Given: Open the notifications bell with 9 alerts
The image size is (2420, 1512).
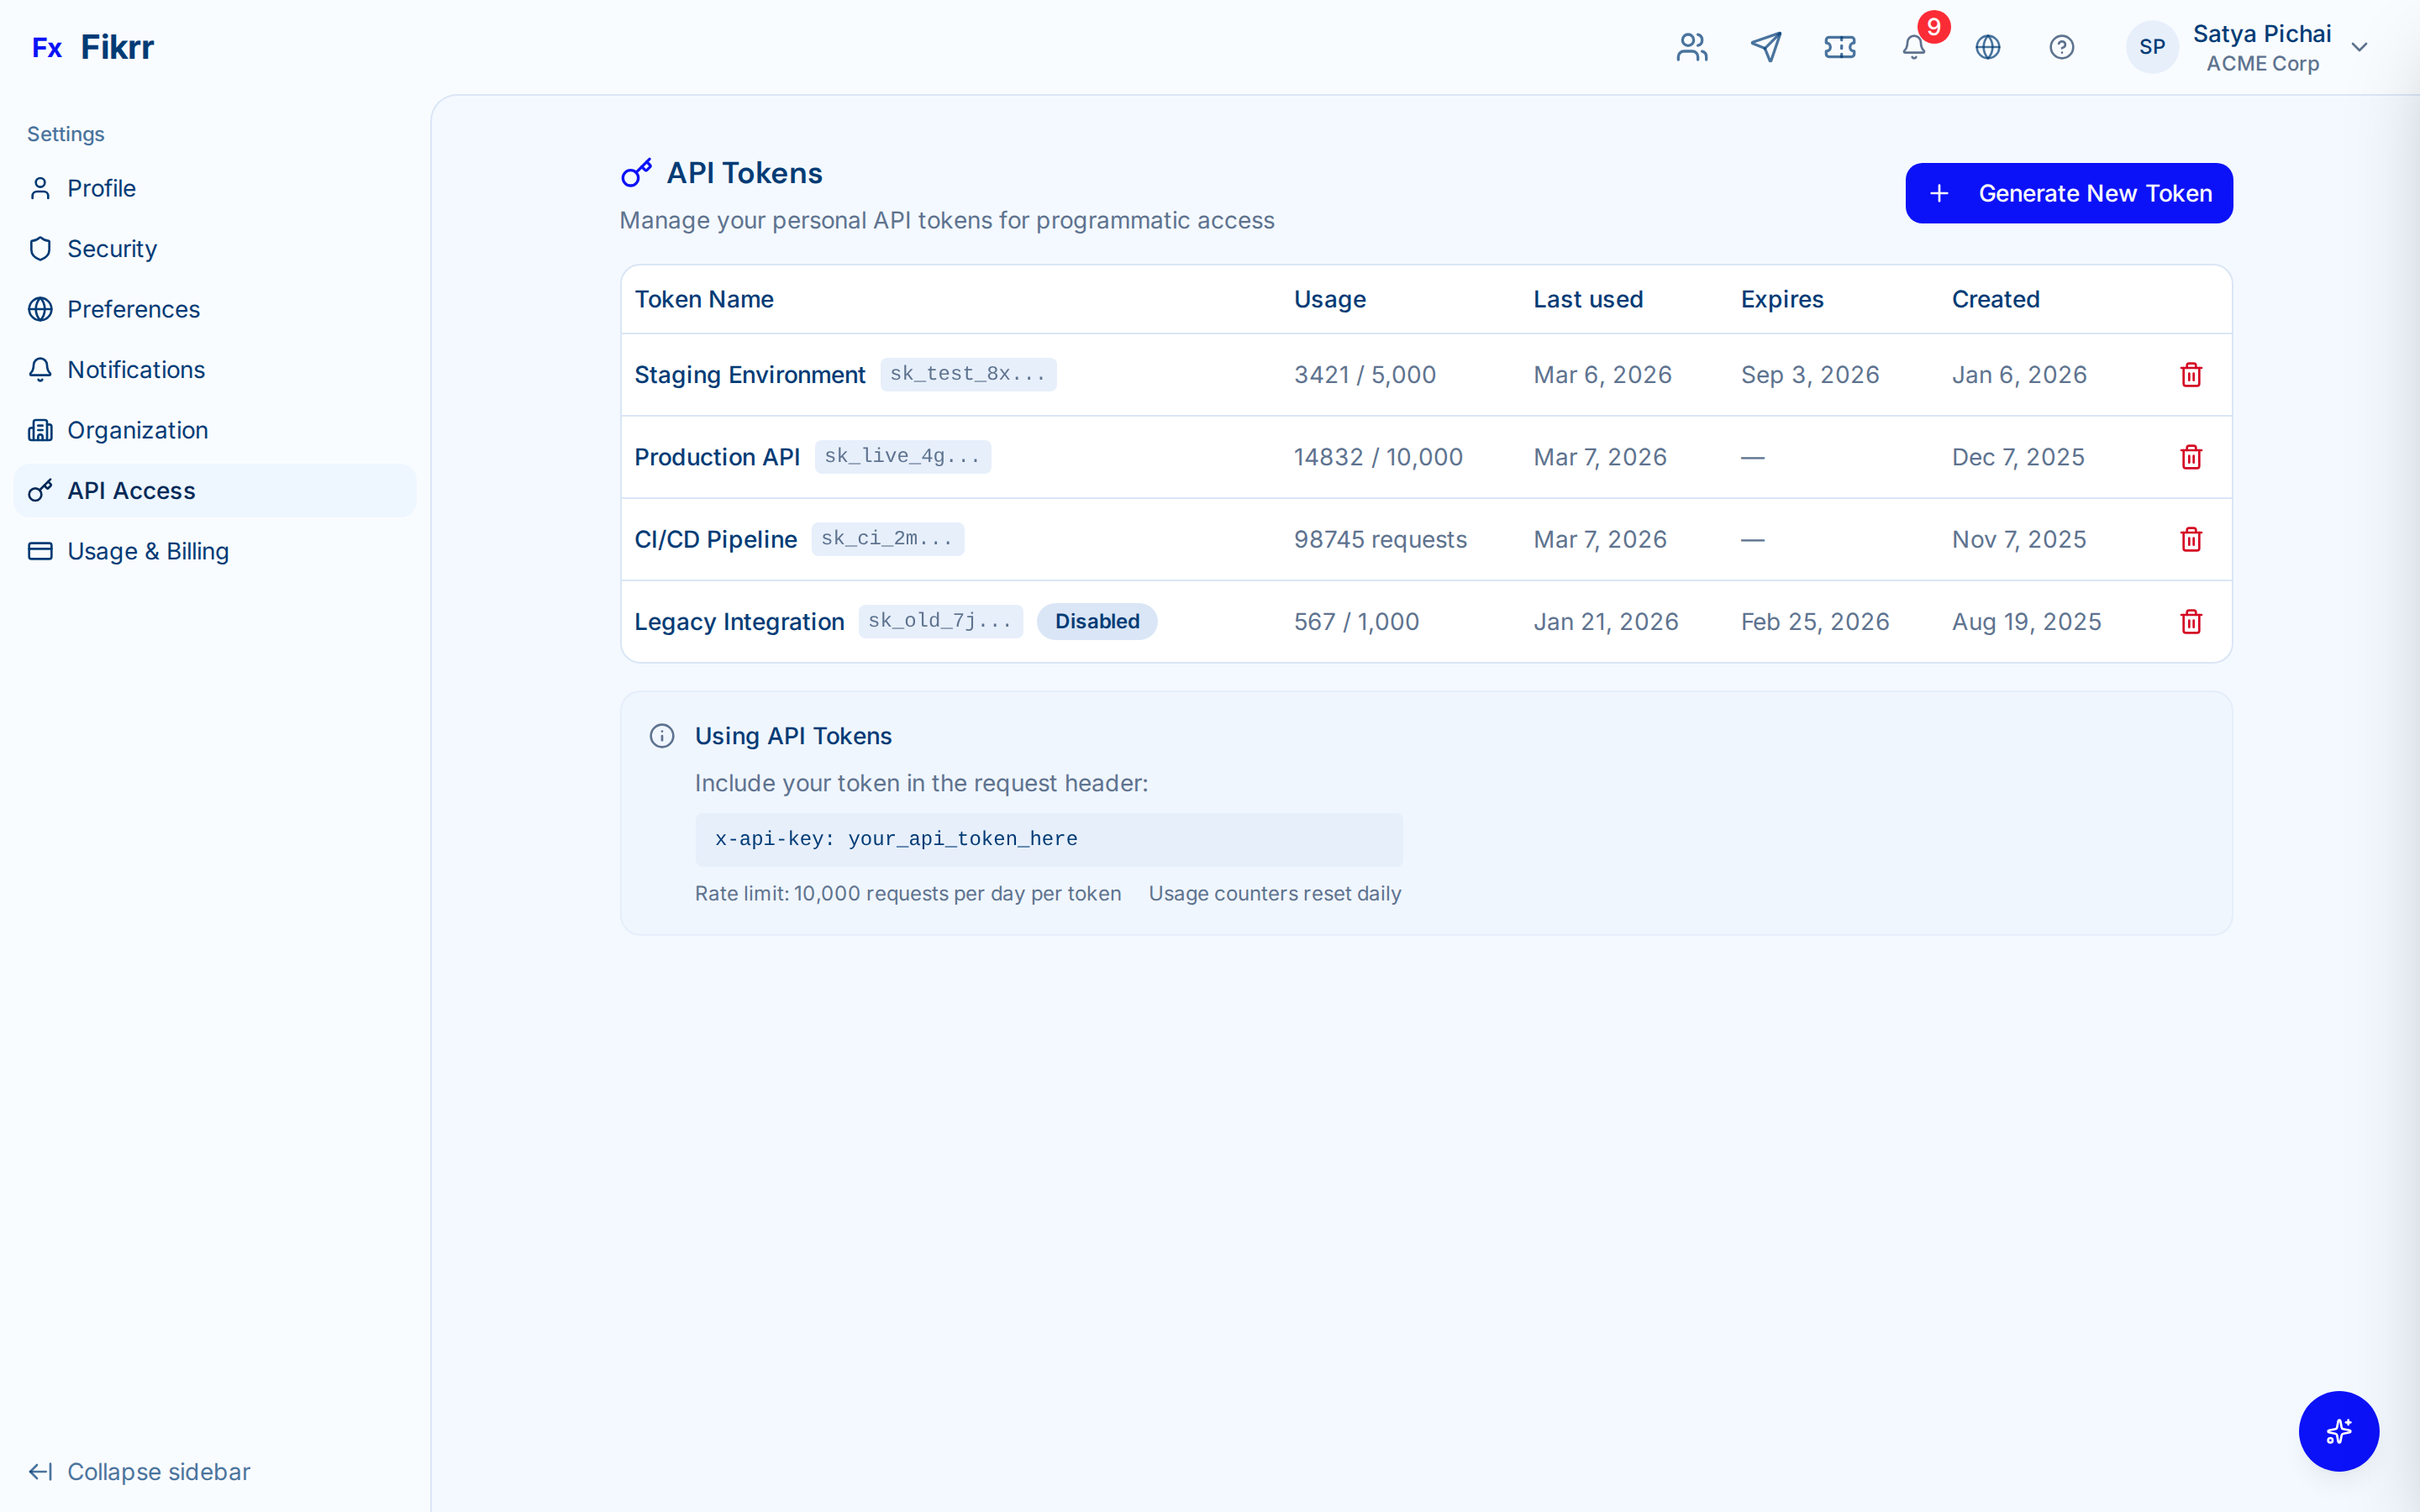Looking at the screenshot, I should (1913, 47).
